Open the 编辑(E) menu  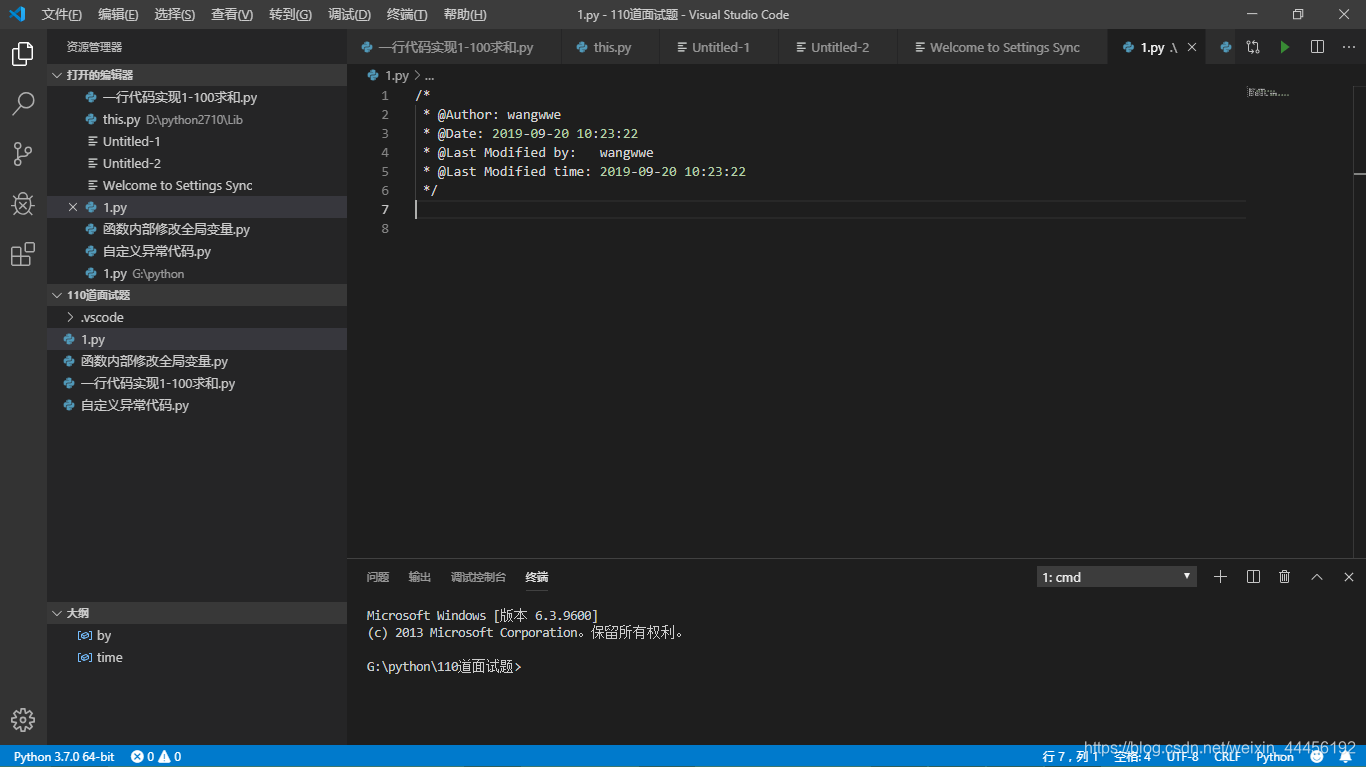(118, 14)
